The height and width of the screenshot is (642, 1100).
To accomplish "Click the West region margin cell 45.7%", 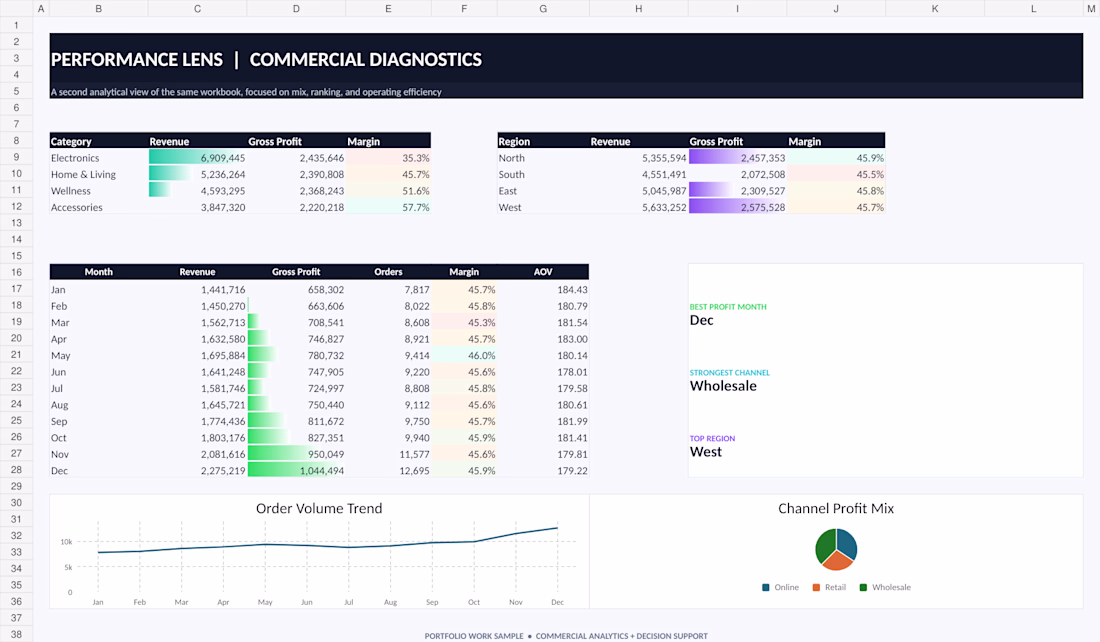I will pos(836,208).
